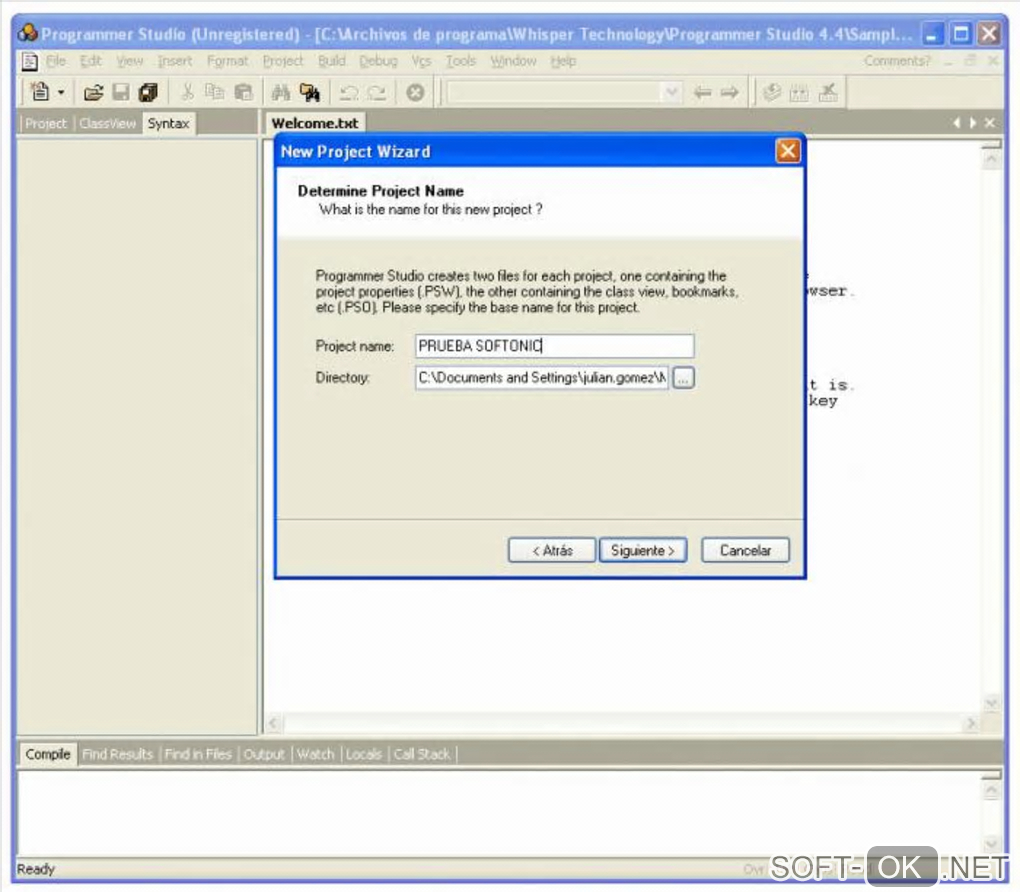Click the New file toolbar icon

(x=40, y=92)
